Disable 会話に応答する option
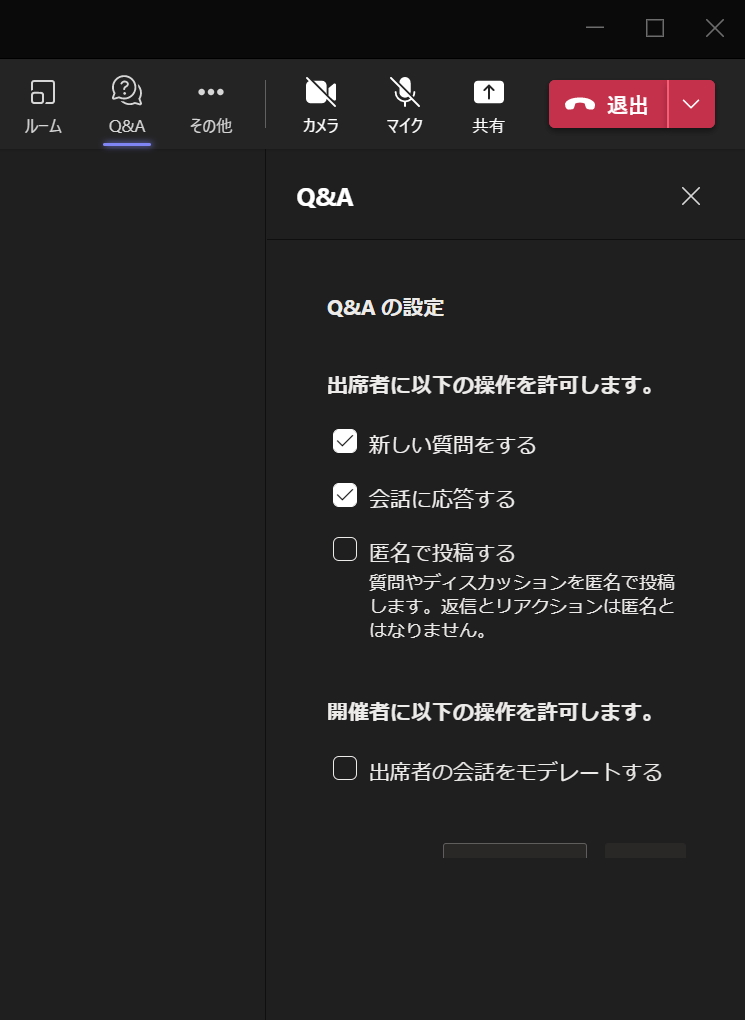745x1020 pixels. click(x=344, y=494)
